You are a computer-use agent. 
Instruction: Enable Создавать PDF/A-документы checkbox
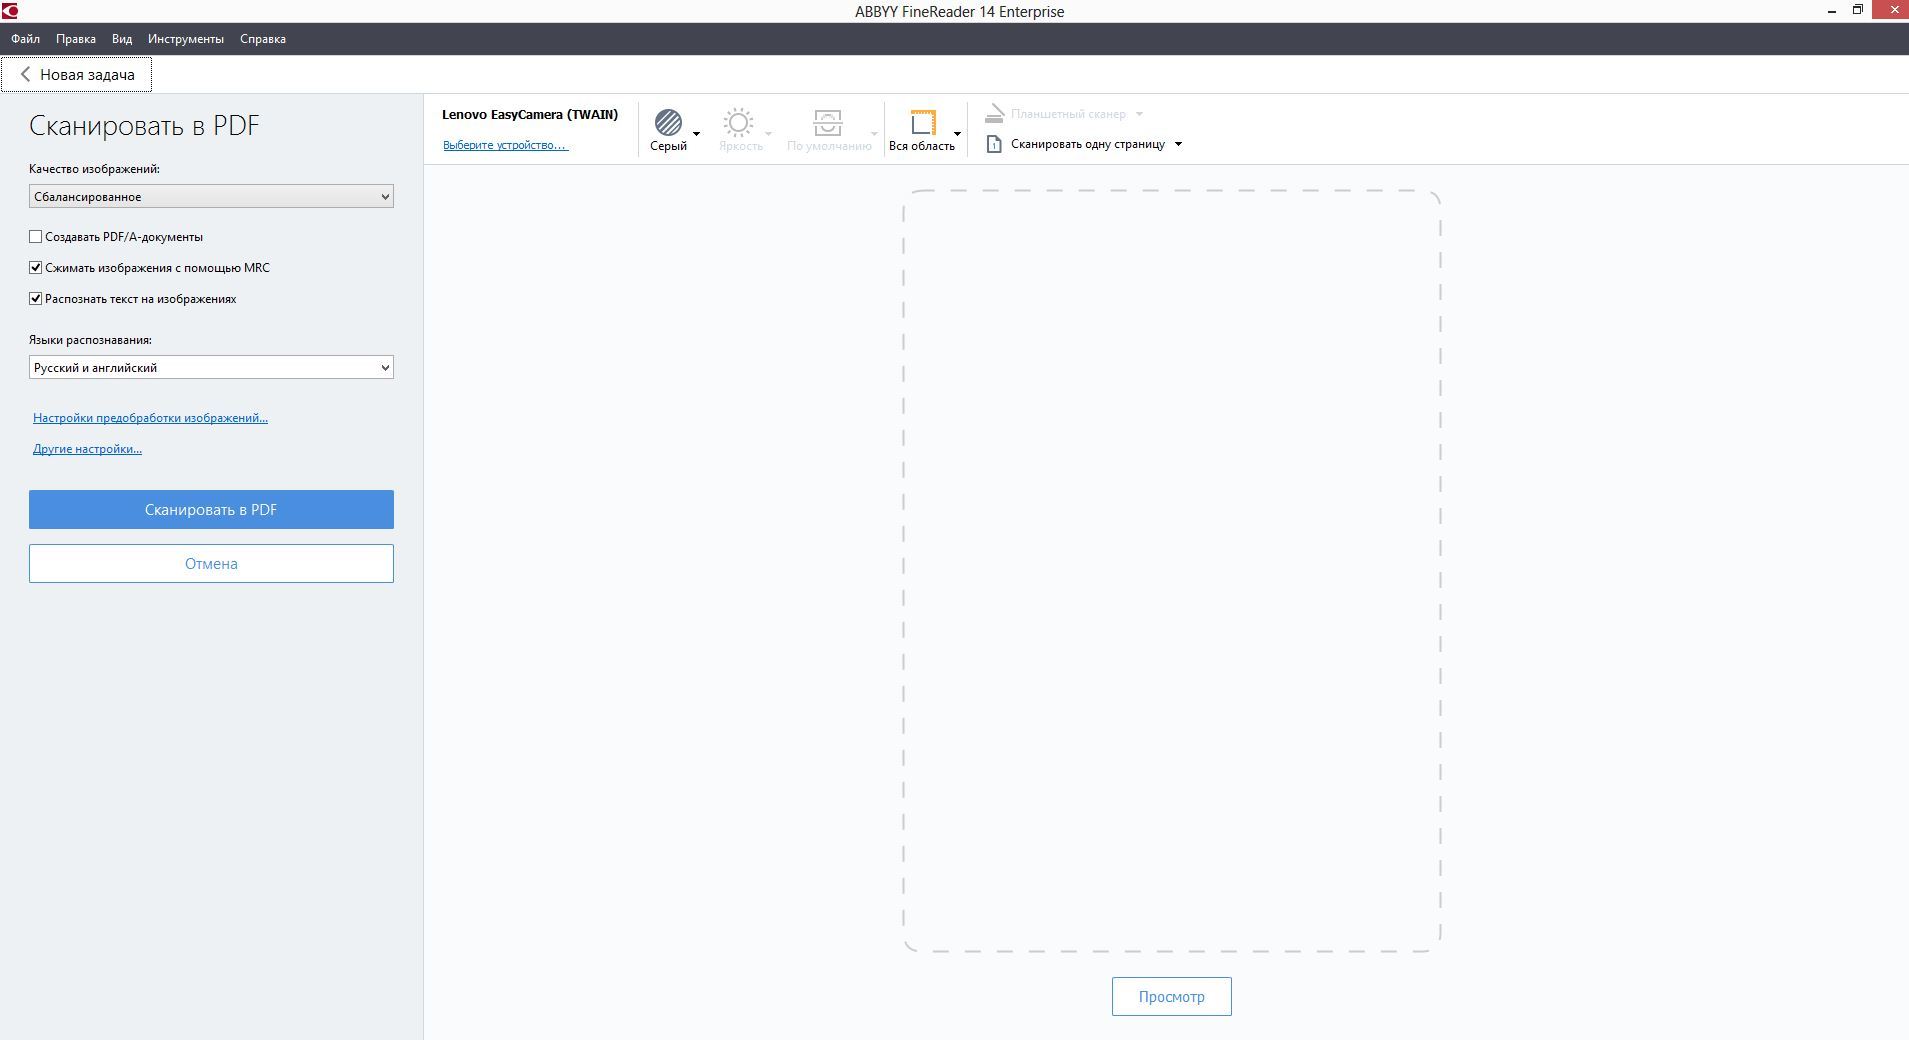click(x=36, y=237)
